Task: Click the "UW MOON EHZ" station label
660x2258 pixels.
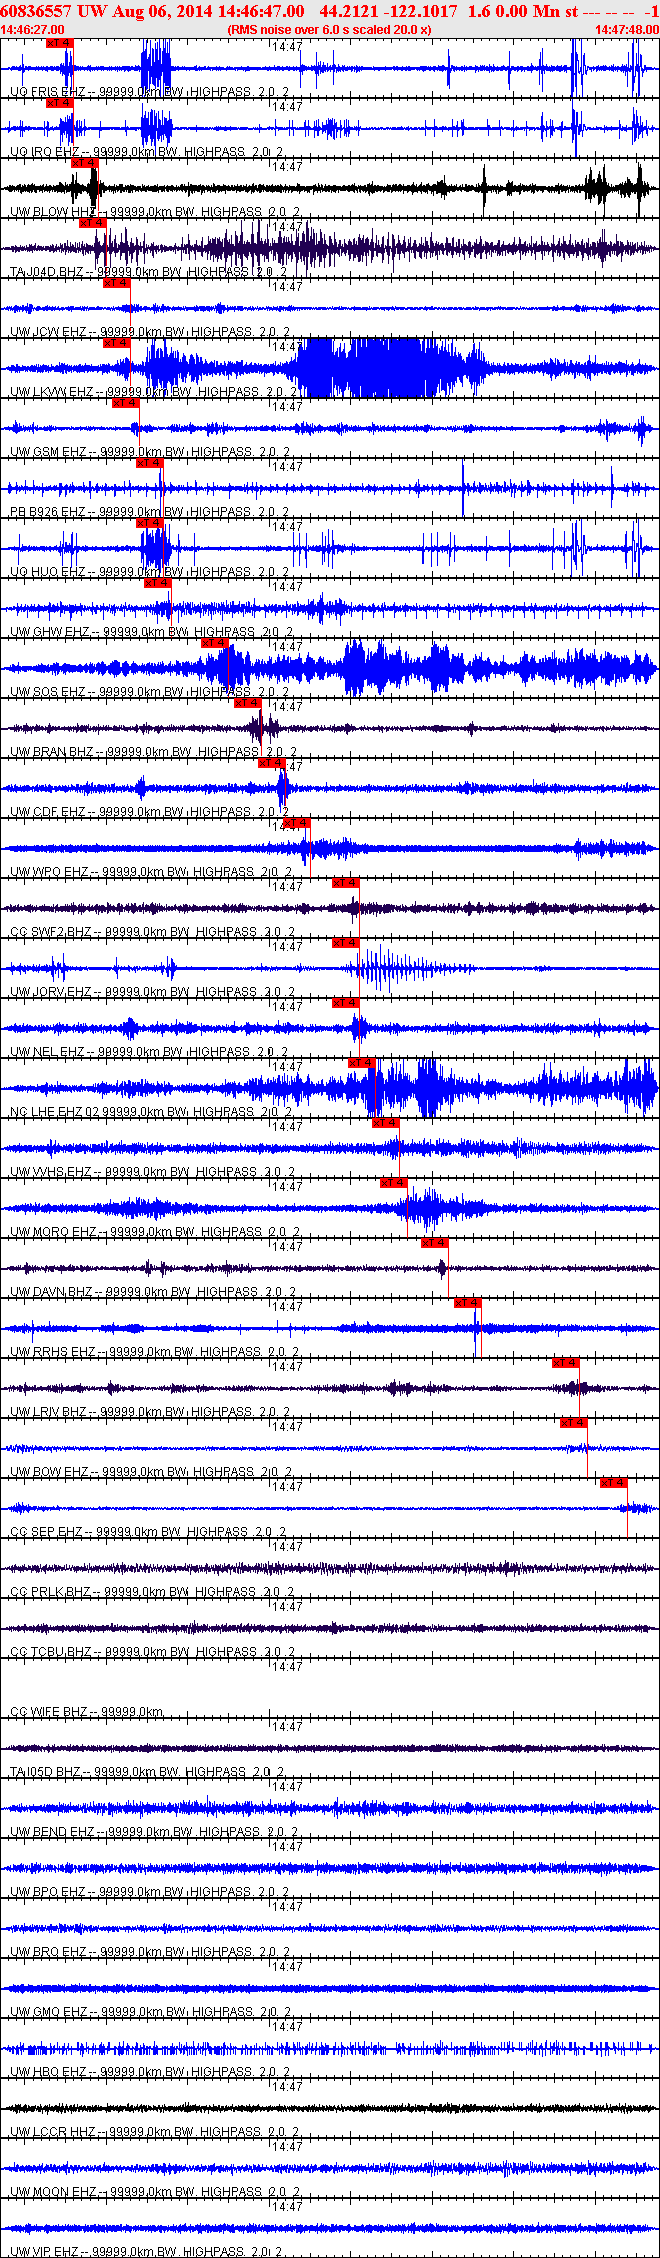Action: 54,2192
